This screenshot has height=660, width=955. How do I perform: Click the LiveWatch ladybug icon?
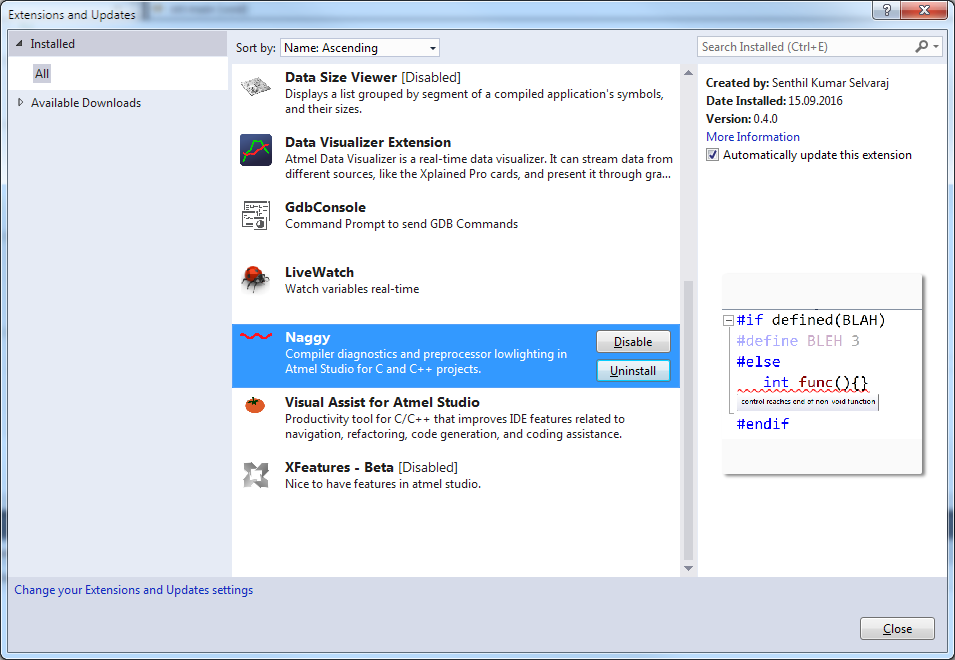coord(255,279)
